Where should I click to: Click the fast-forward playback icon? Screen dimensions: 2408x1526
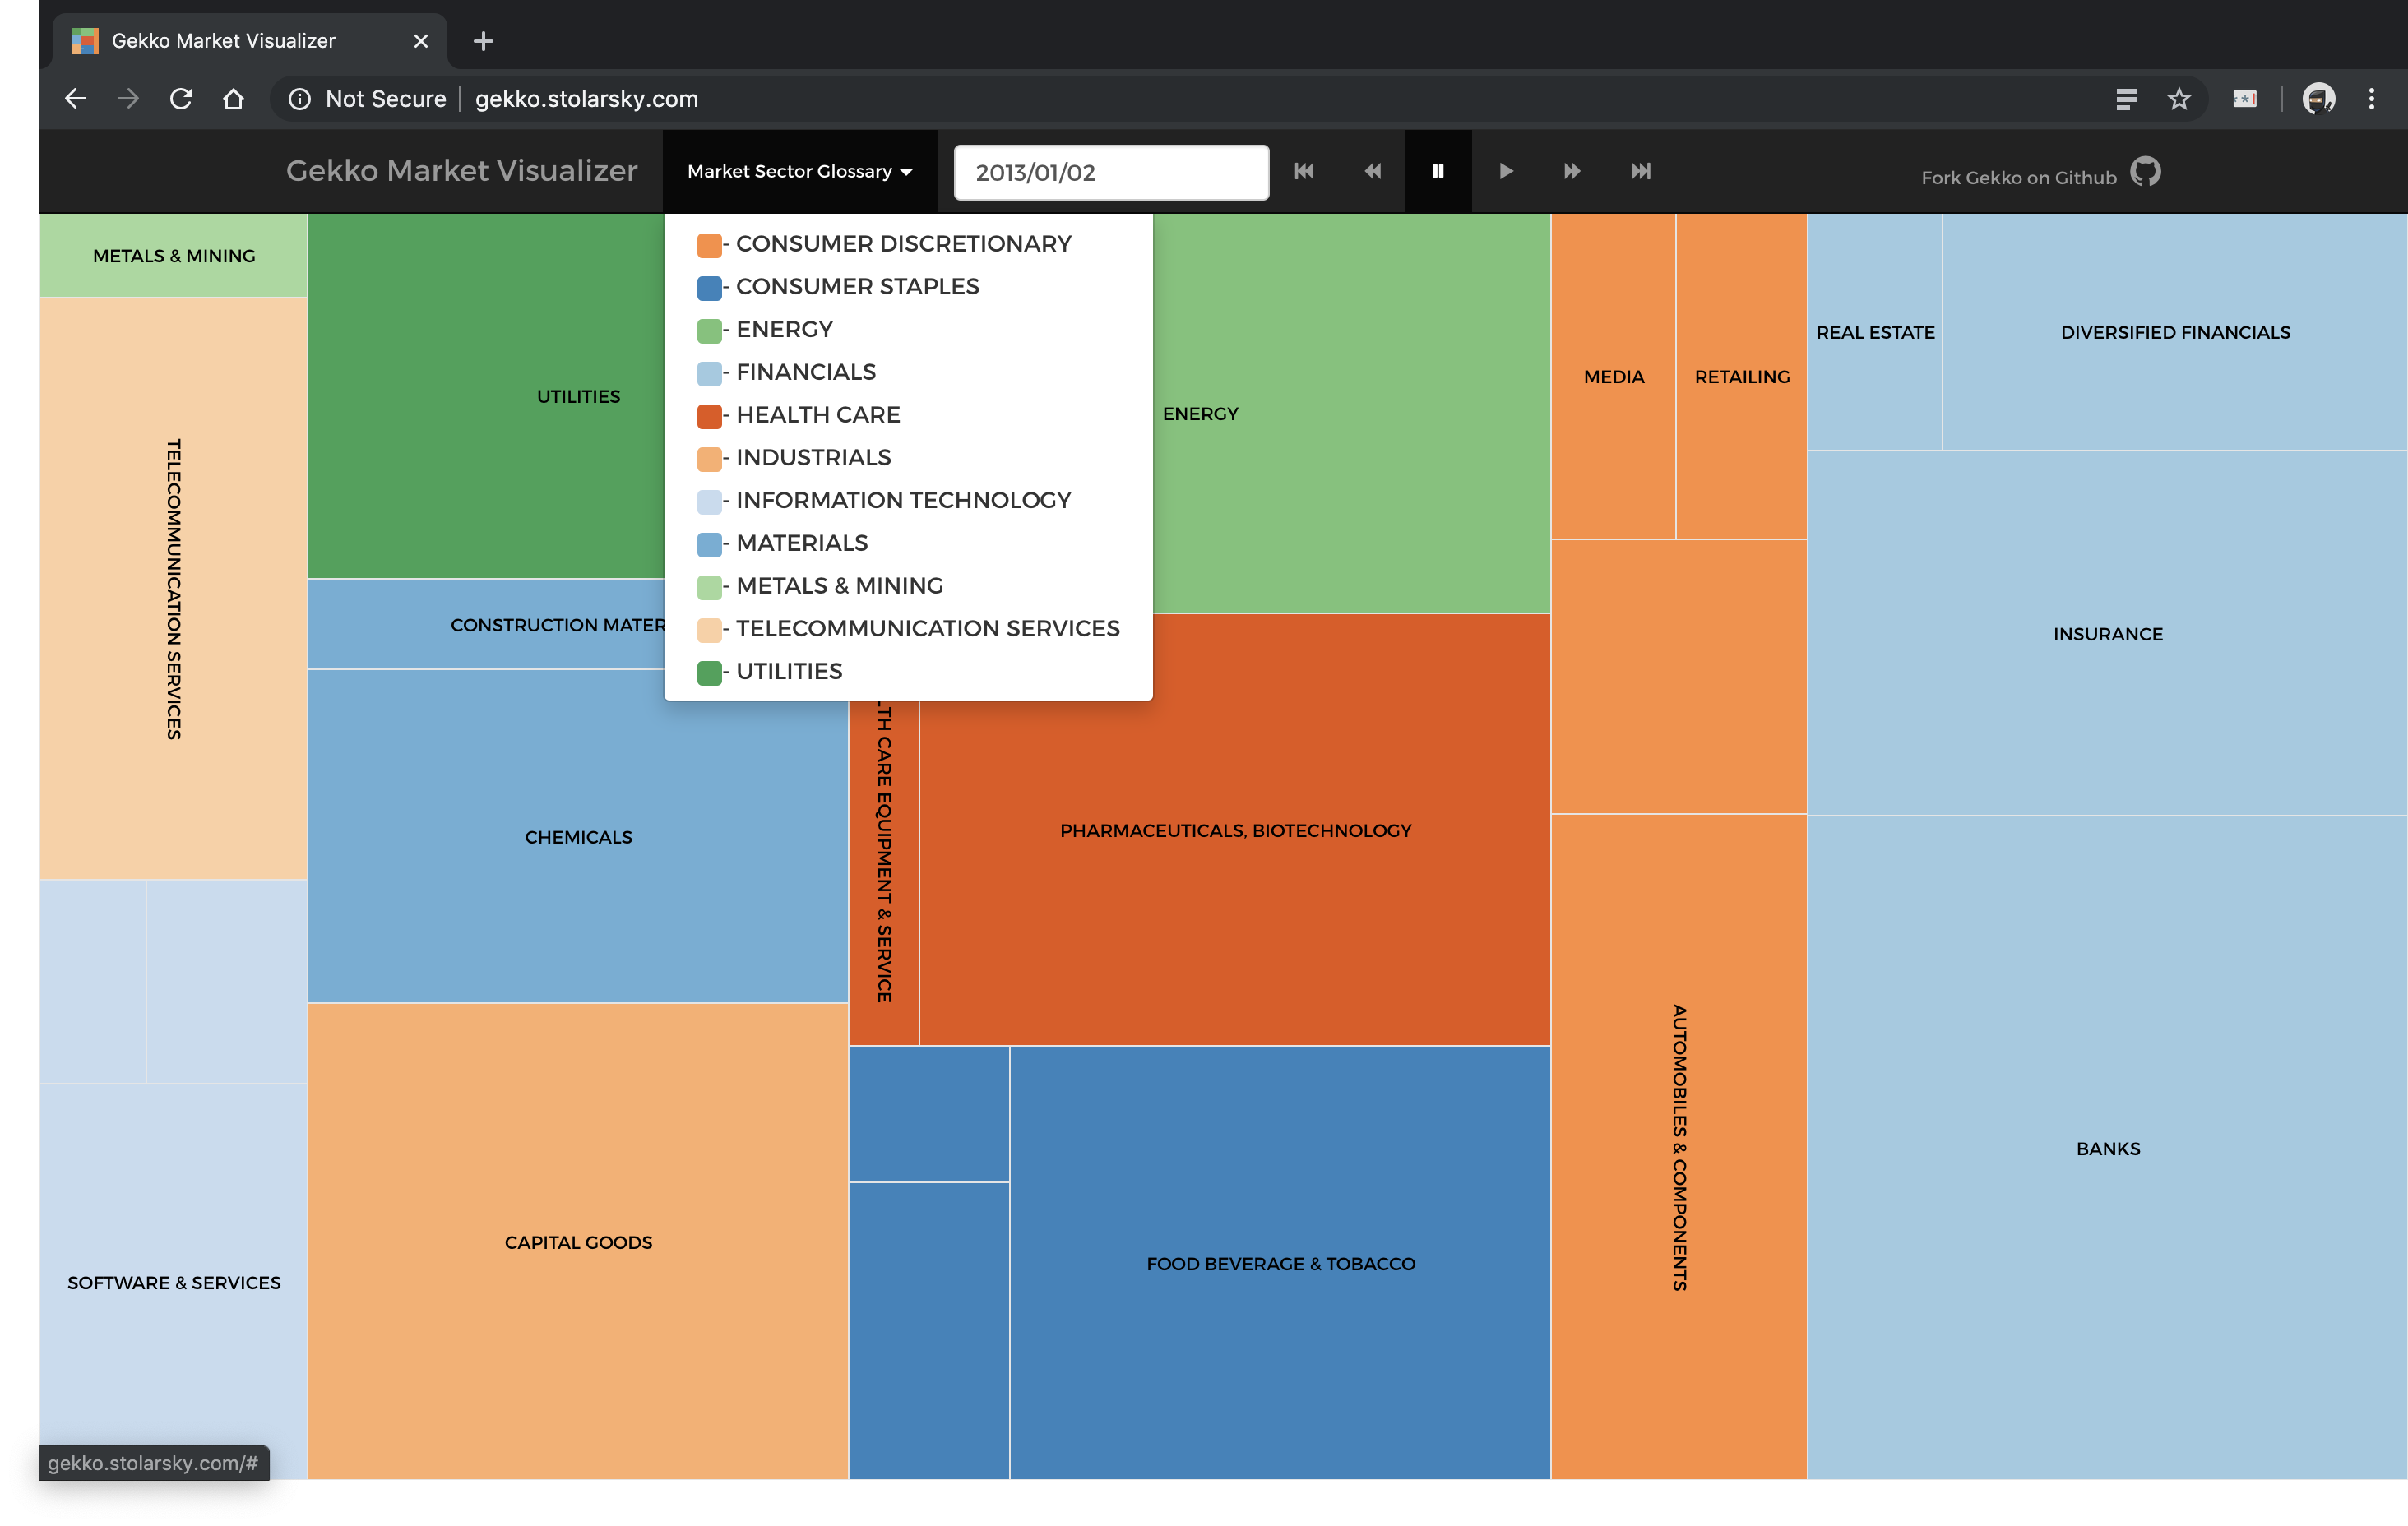[x=1571, y=170]
